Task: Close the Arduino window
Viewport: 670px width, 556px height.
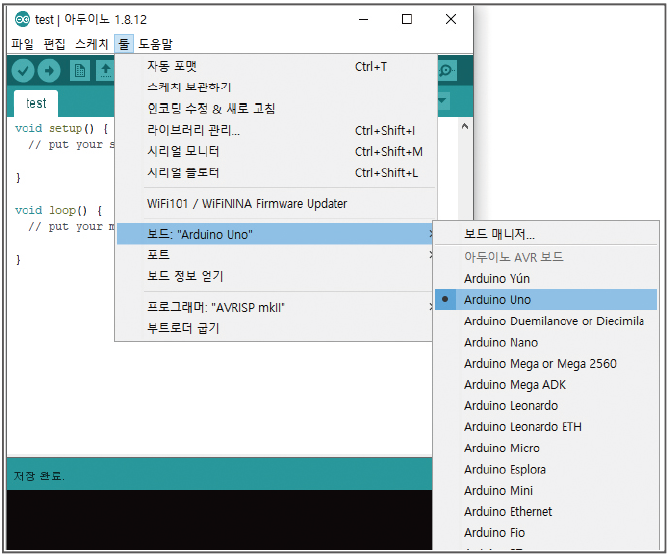Action: click(x=451, y=19)
